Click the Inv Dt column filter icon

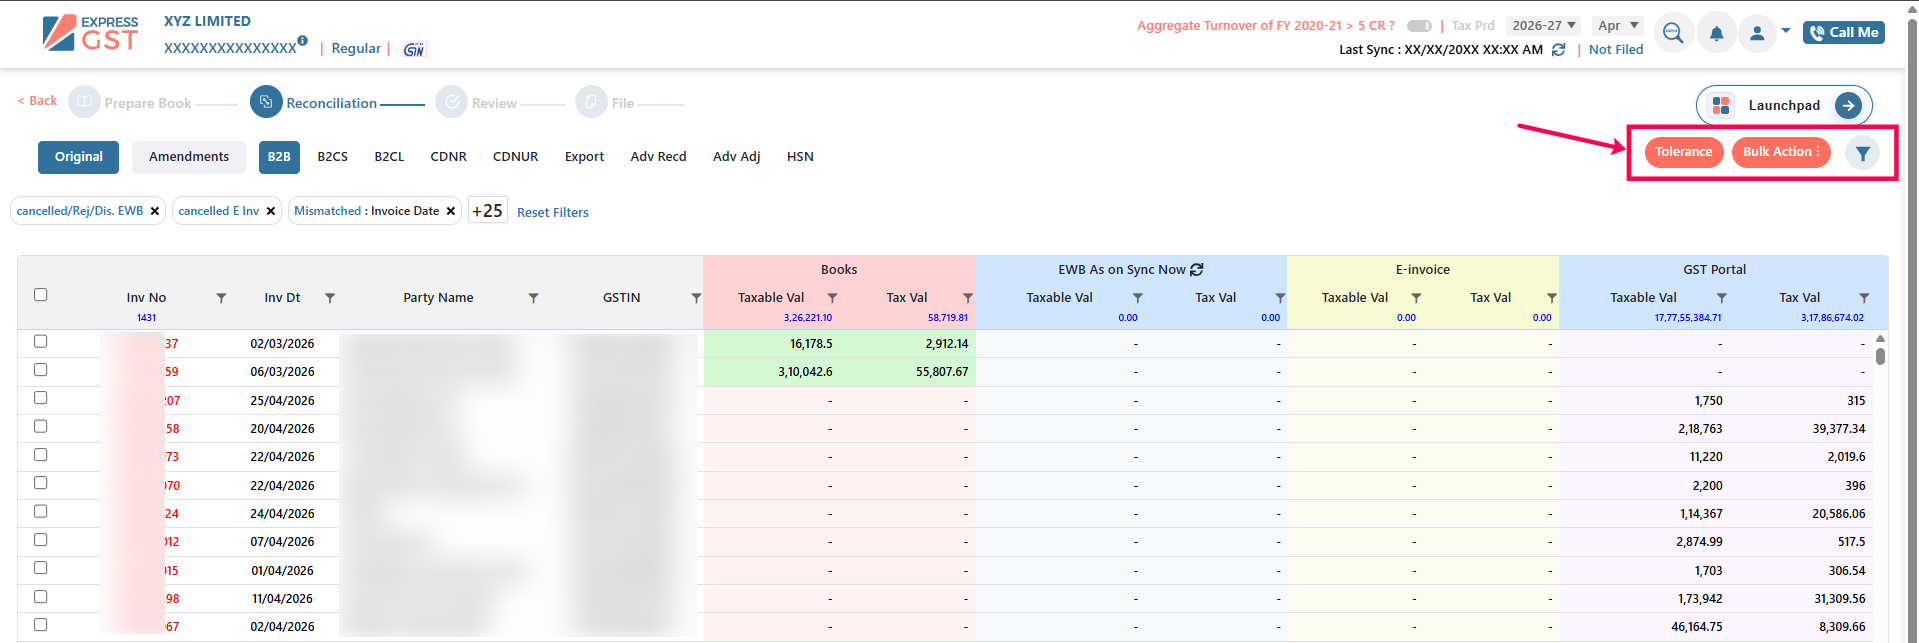click(x=330, y=298)
